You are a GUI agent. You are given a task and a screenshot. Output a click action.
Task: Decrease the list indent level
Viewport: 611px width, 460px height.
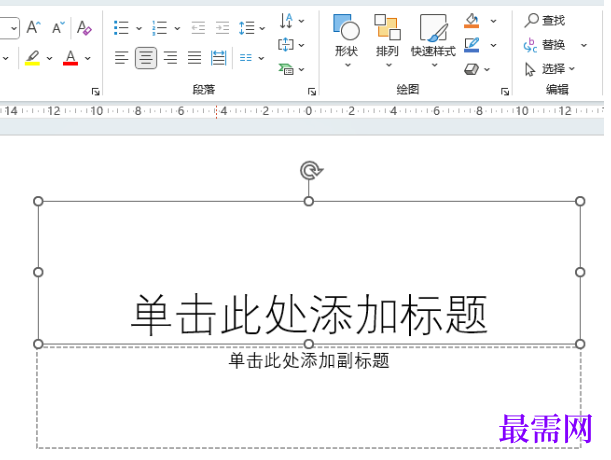198,28
